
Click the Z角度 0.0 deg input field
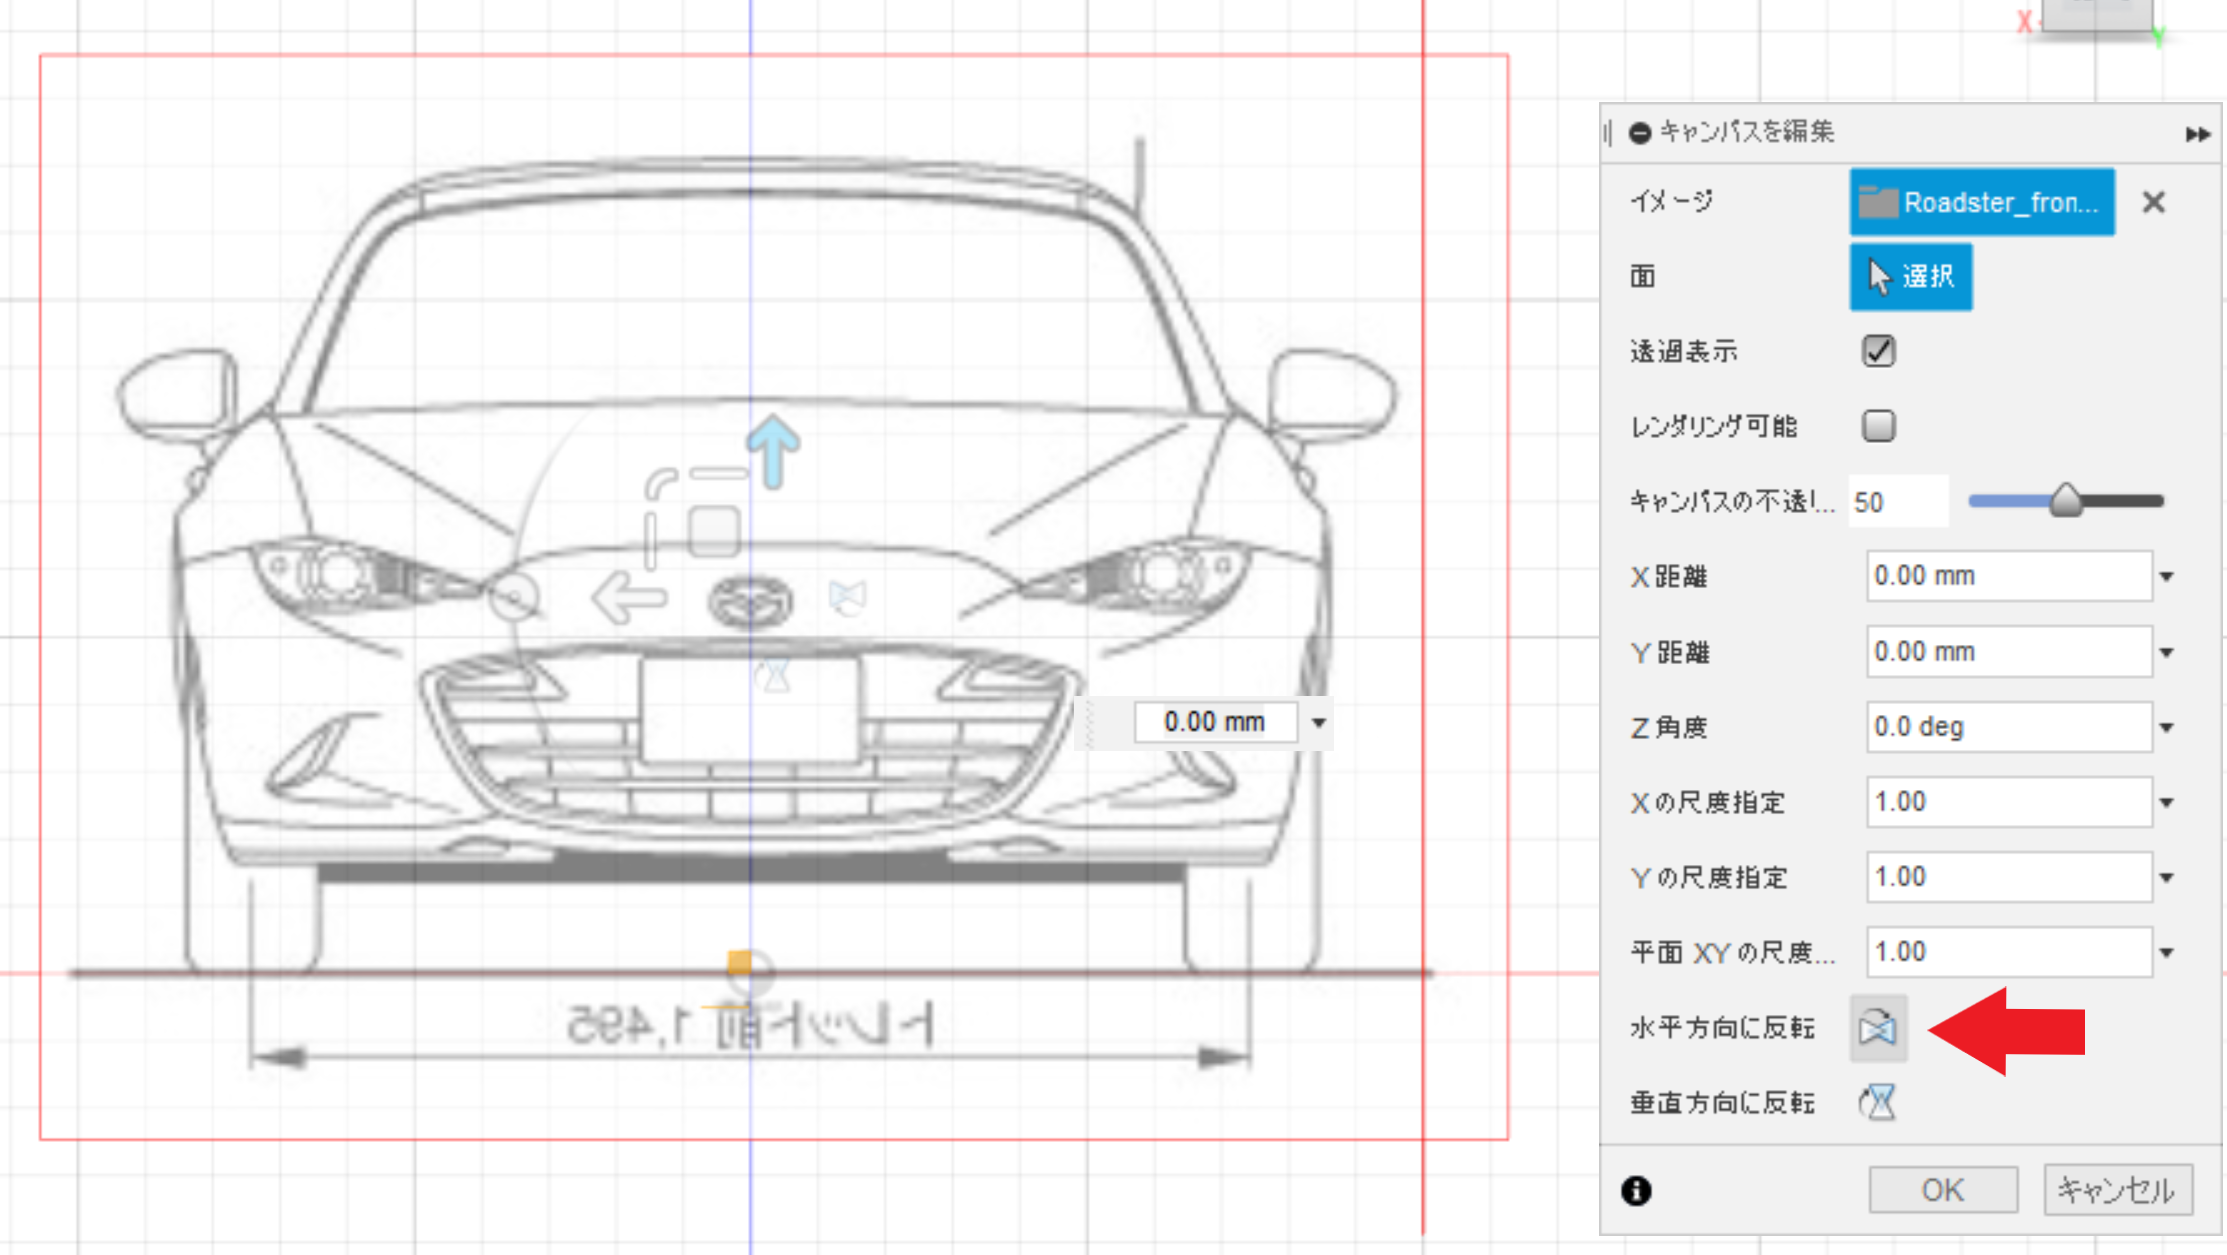point(2009,727)
